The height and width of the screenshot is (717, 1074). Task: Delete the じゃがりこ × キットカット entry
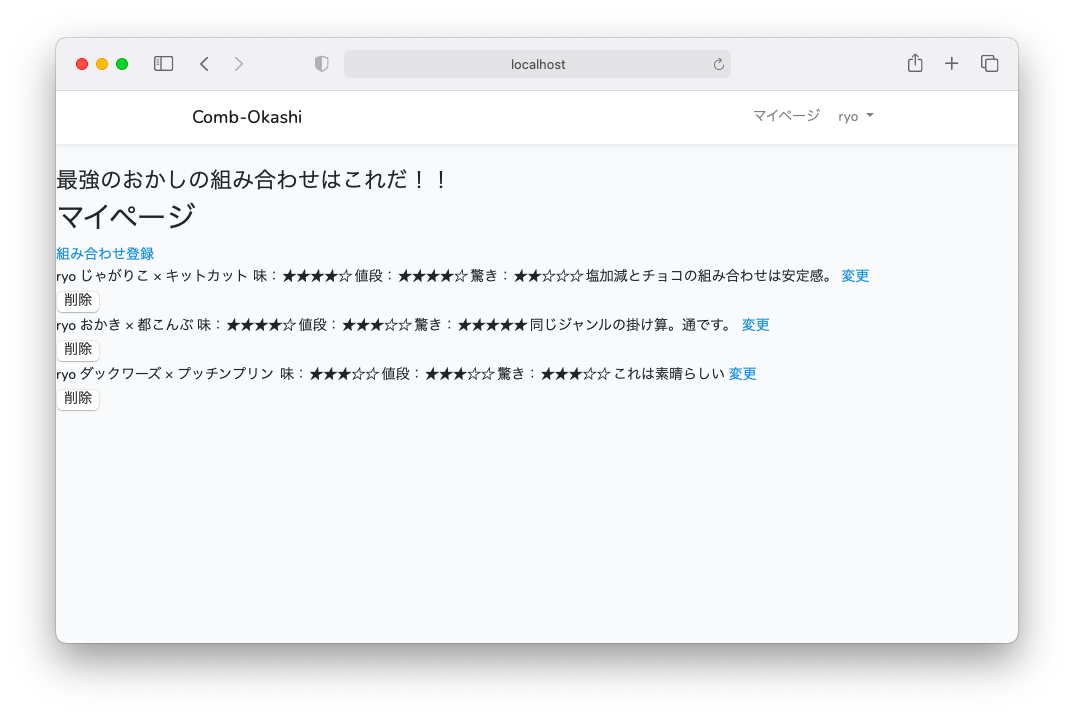pos(78,300)
